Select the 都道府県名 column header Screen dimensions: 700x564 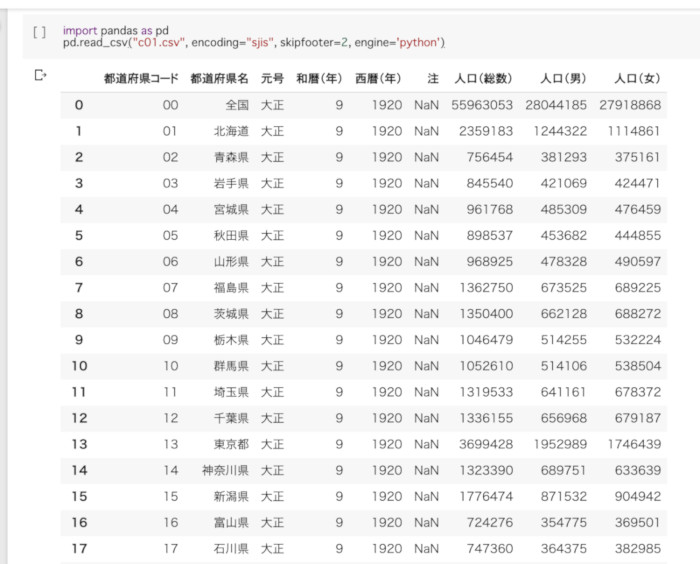pyautogui.click(x=219, y=79)
